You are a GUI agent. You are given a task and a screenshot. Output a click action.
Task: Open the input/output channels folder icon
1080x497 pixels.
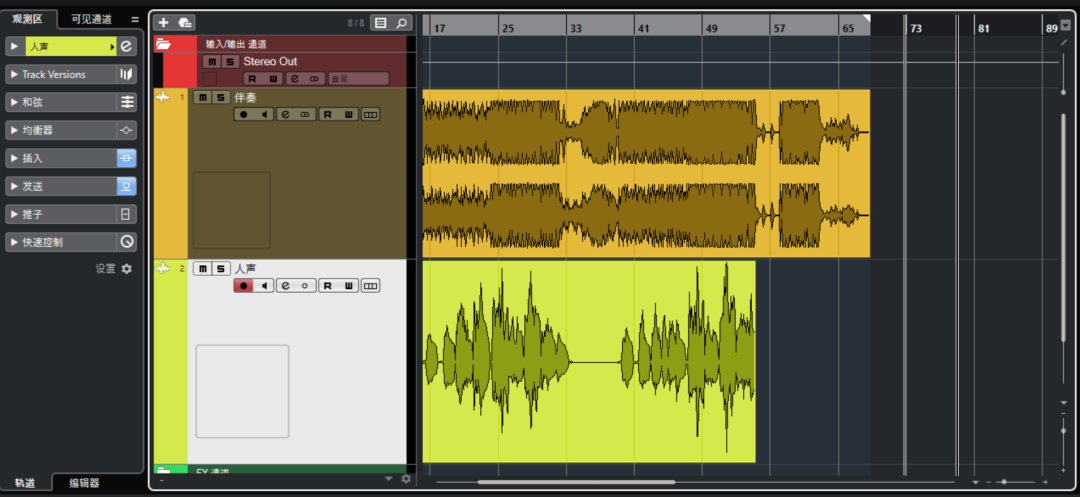pyautogui.click(x=163, y=44)
